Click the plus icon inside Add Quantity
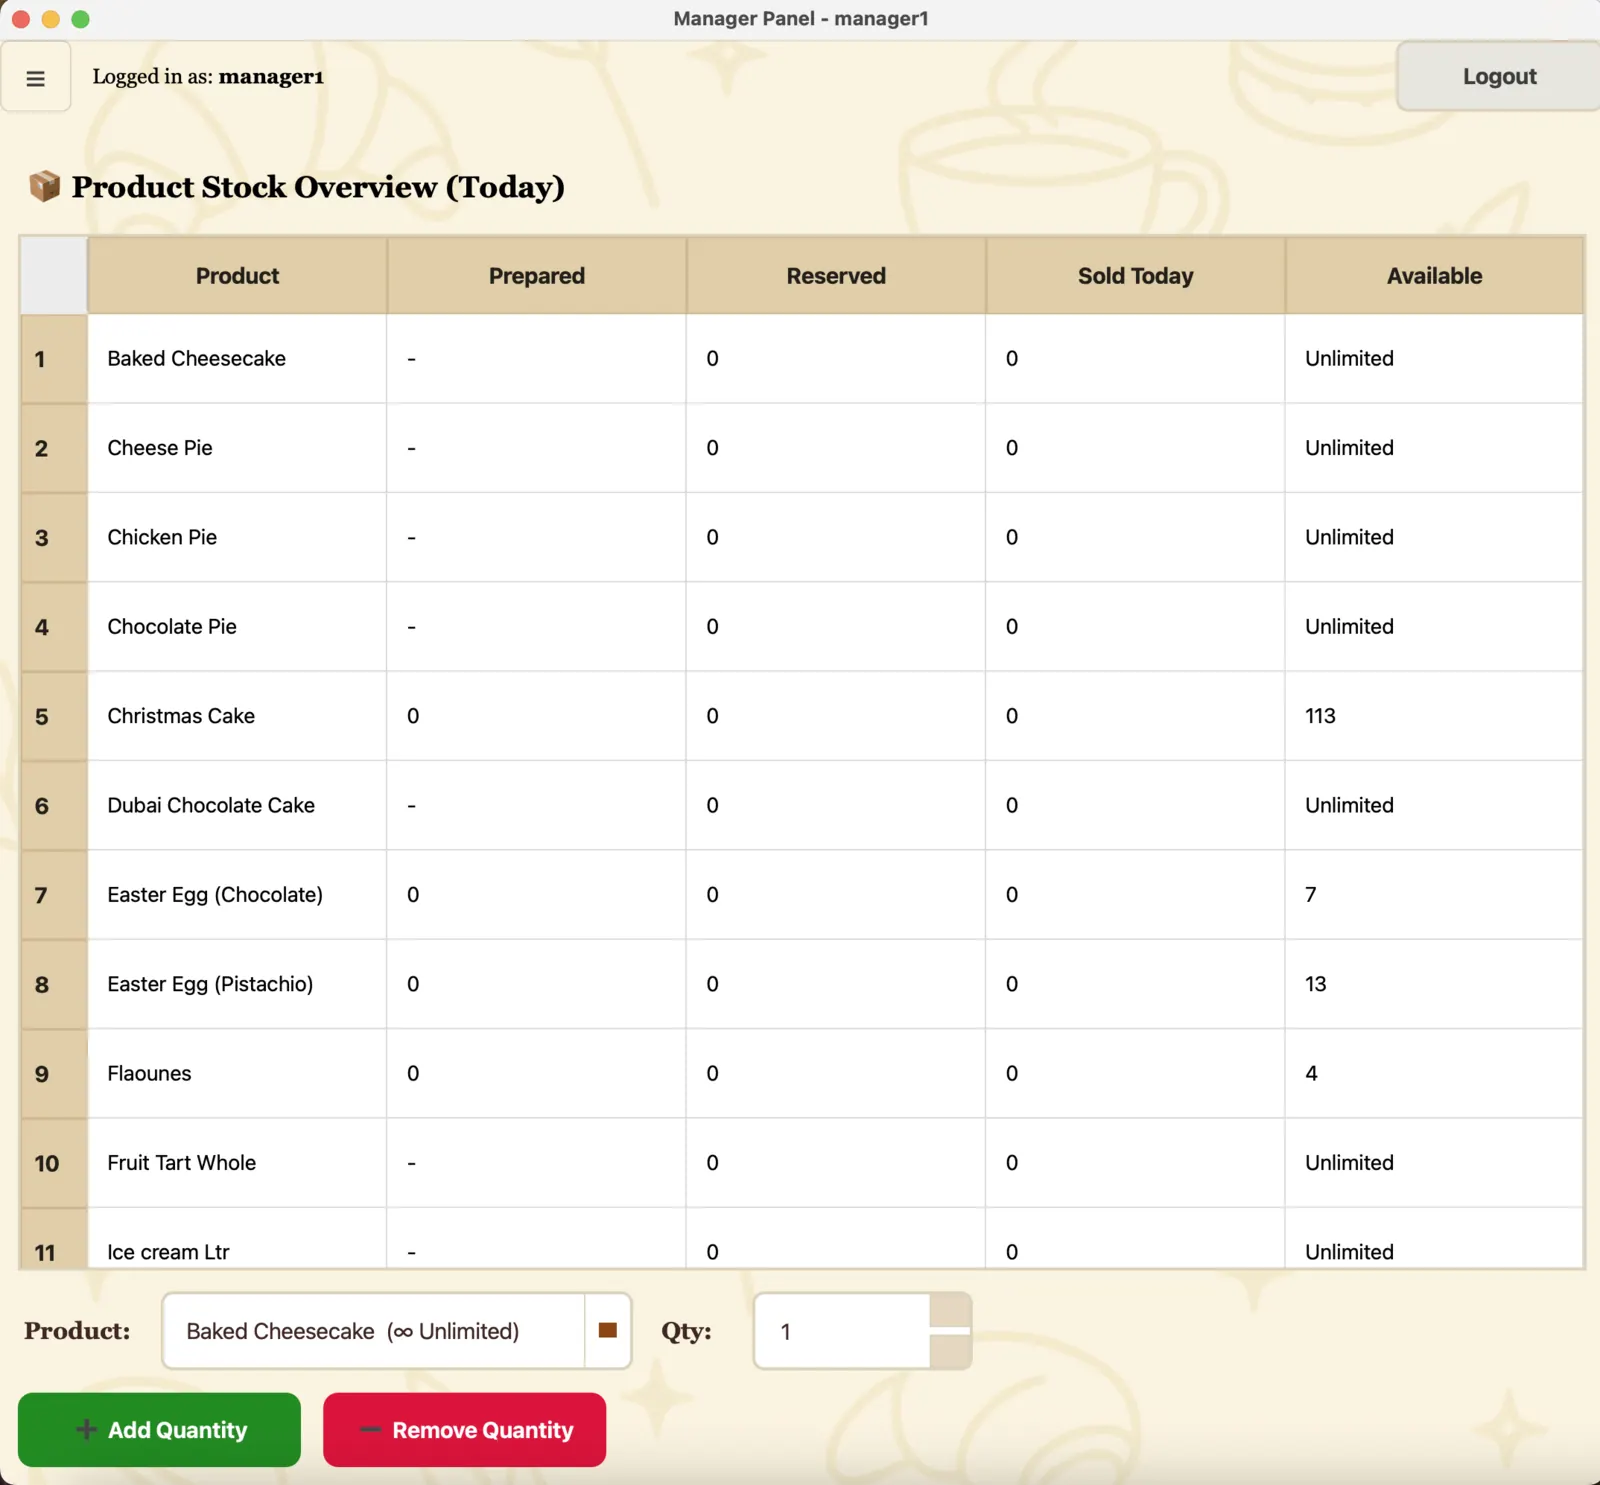Screen dimensions: 1600x1485 click(88, 1429)
